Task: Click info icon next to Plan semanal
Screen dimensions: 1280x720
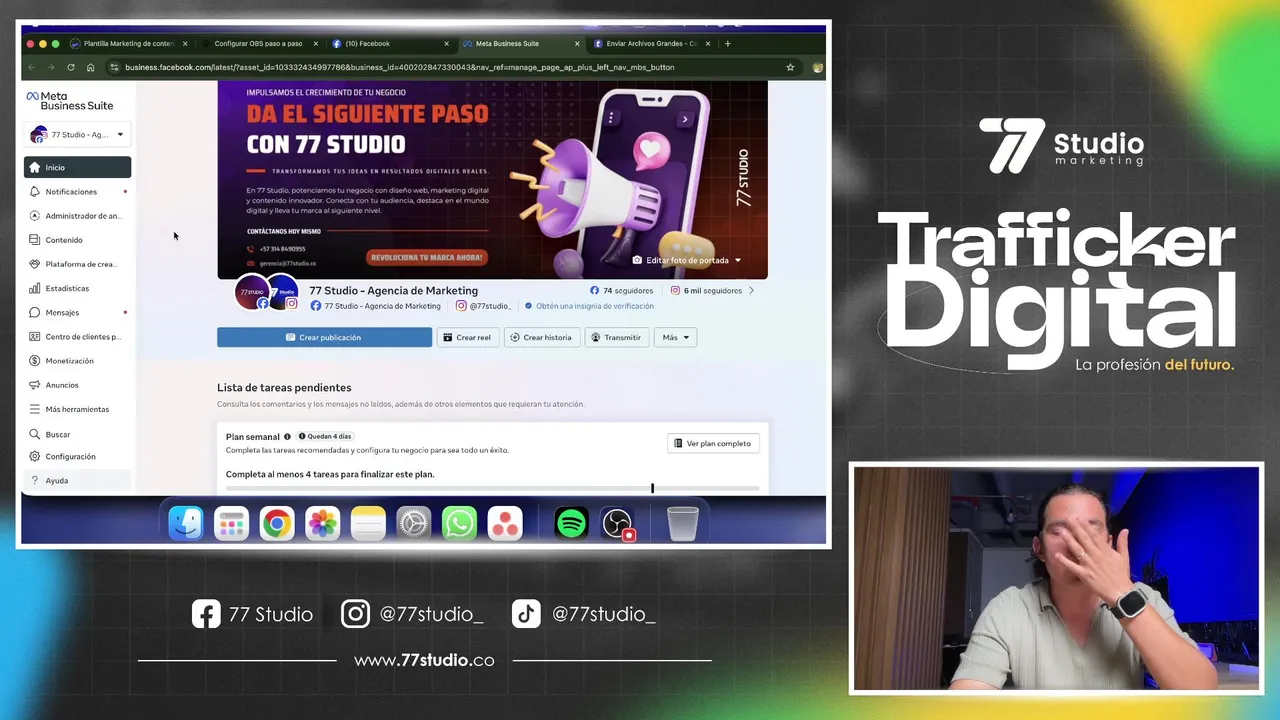Action: coord(287,437)
